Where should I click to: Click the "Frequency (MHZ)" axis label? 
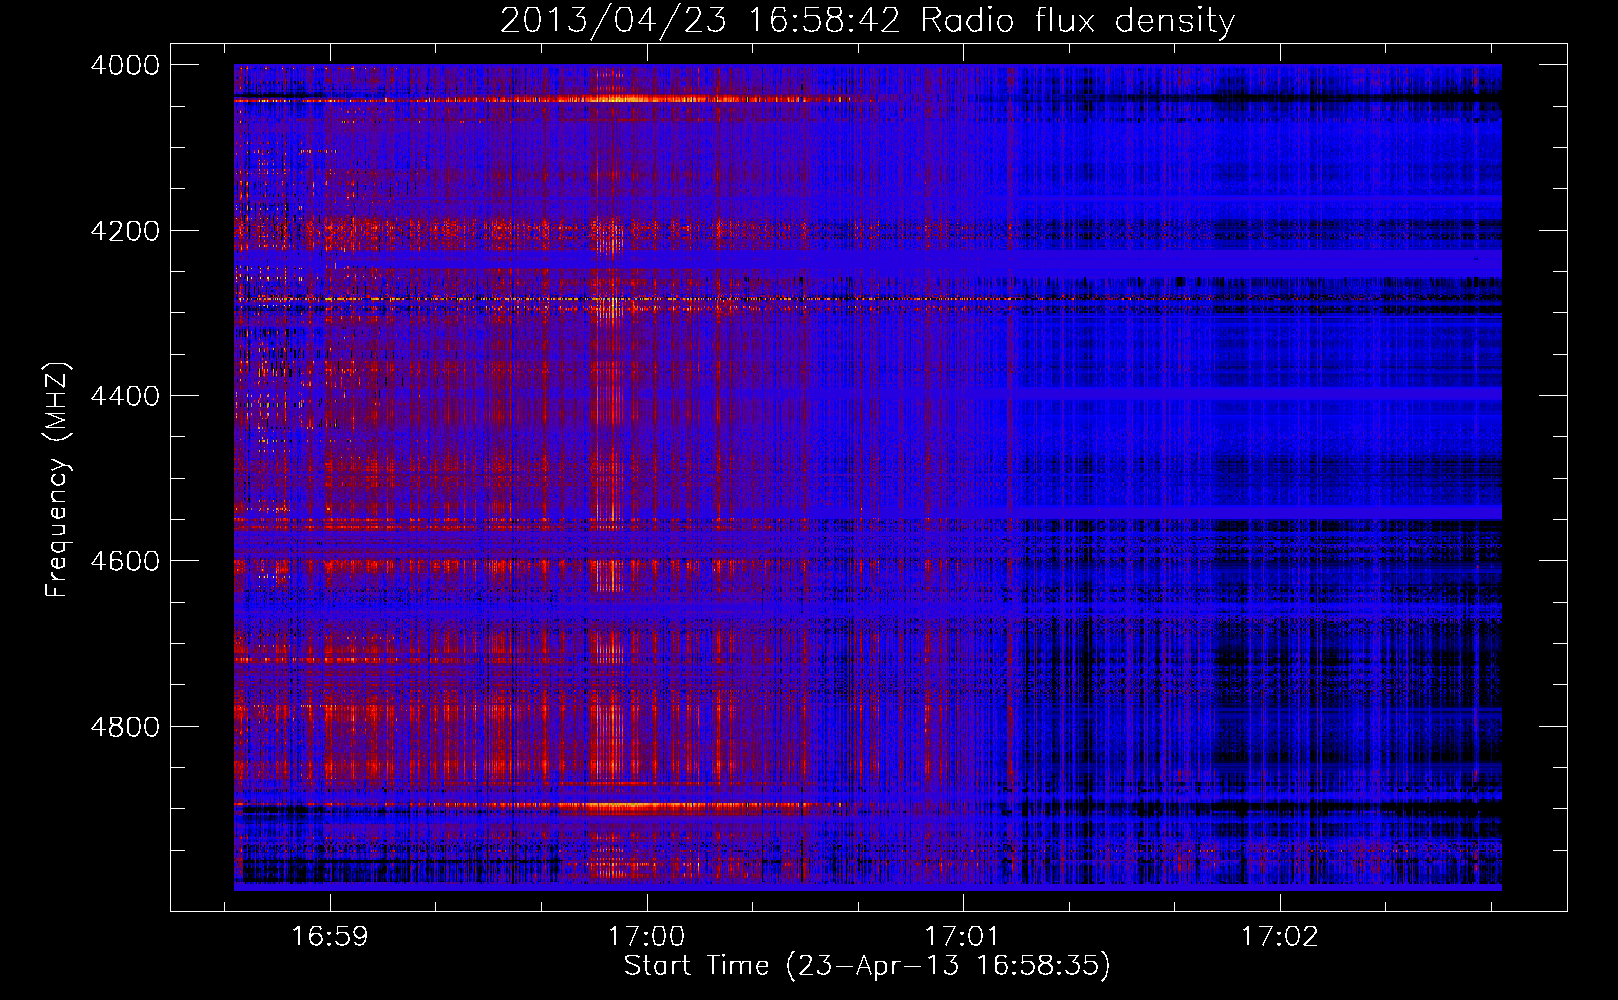(x=58, y=480)
